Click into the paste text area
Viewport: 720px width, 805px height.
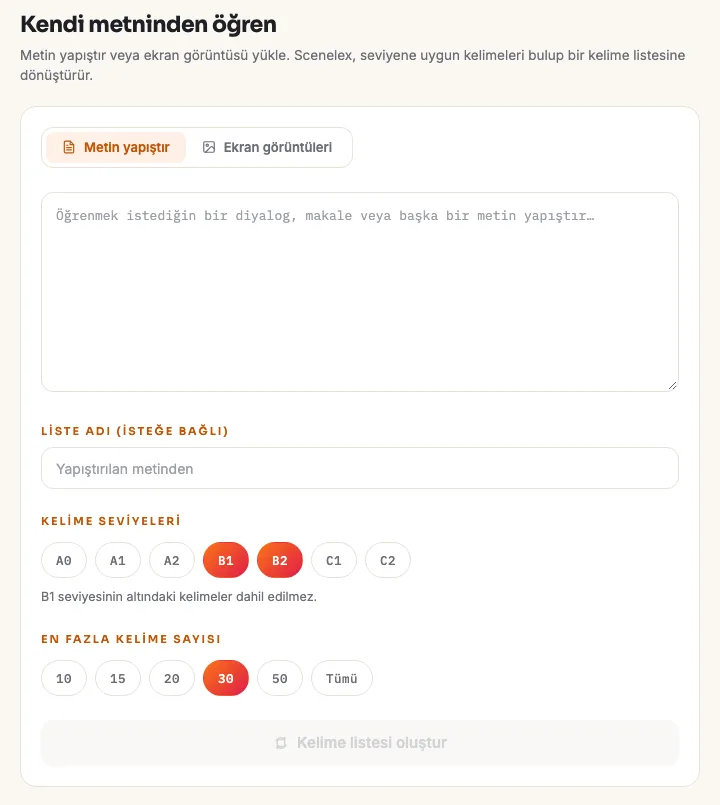tap(360, 292)
